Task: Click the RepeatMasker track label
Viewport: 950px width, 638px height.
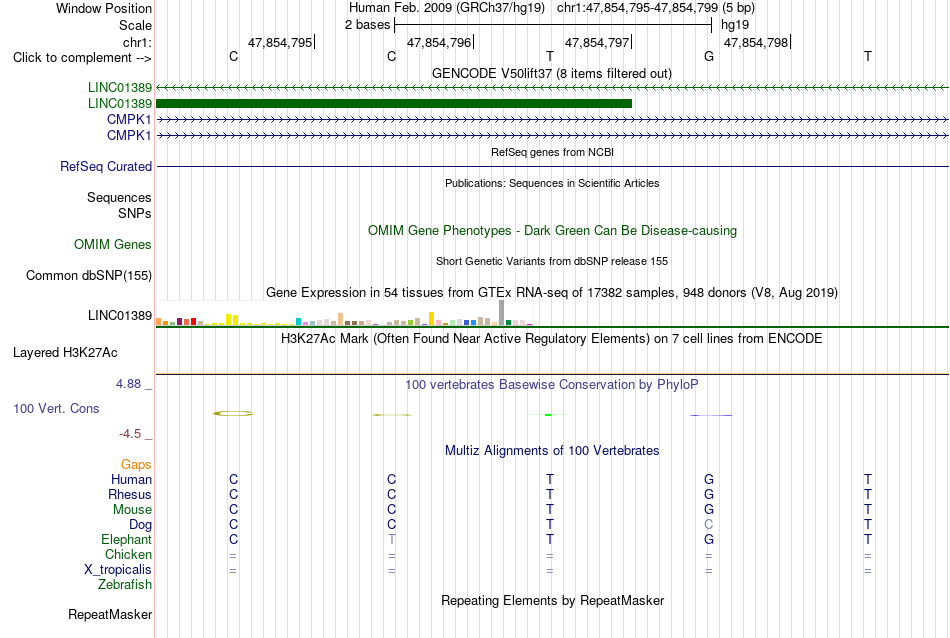Action: pos(110,614)
